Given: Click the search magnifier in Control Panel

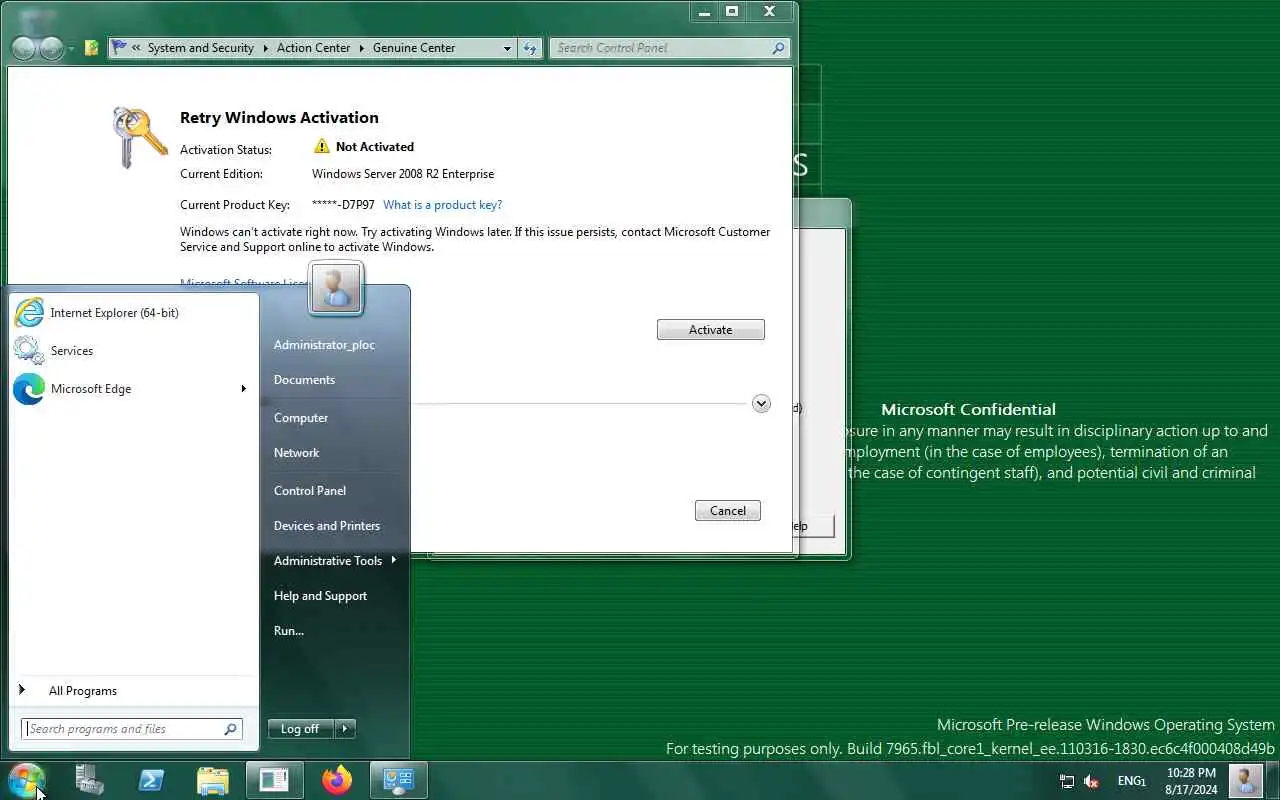Looking at the screenshot, I should 778,48.
